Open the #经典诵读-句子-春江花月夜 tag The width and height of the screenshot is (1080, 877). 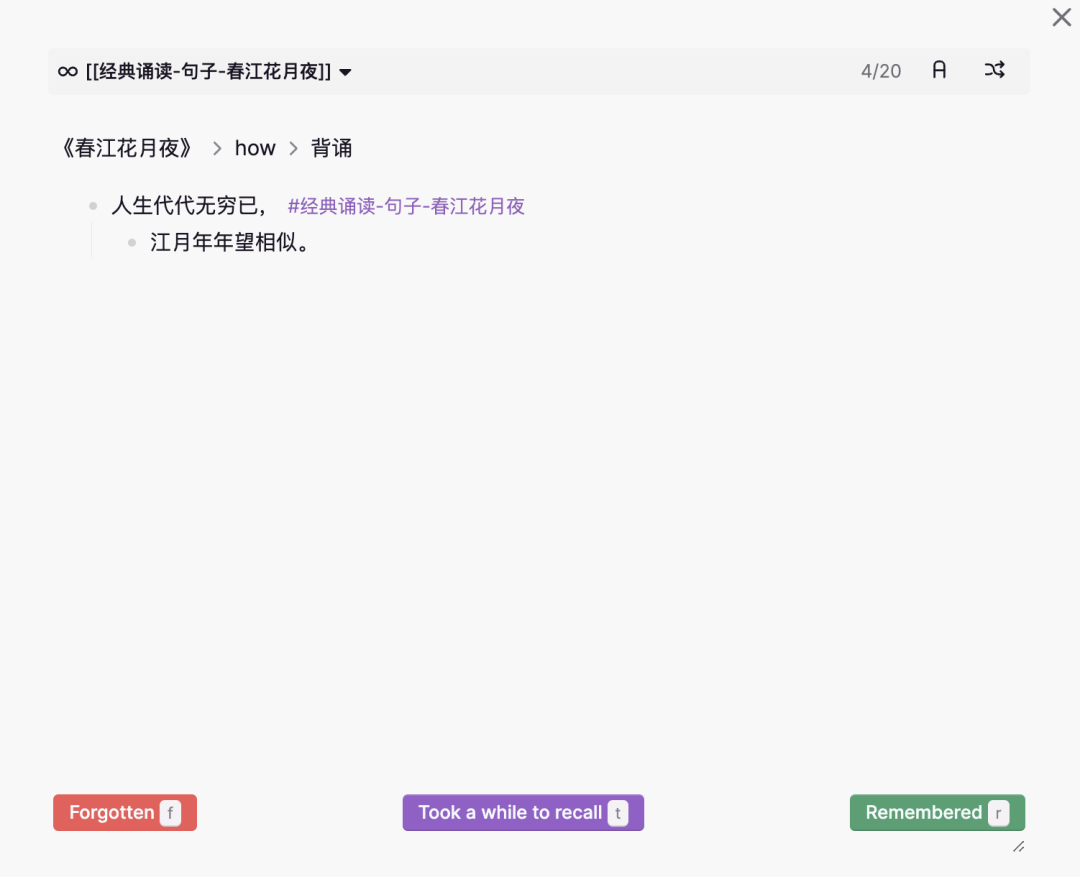coord(406,206)
